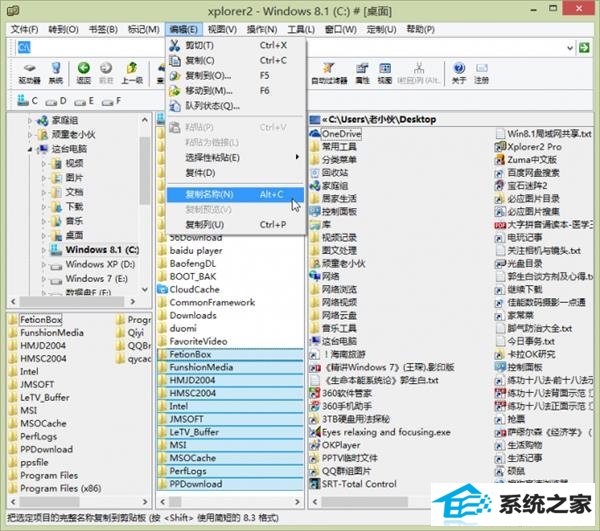
Task: Click the green Go arrow beside address bar
Action: [584, 48]
